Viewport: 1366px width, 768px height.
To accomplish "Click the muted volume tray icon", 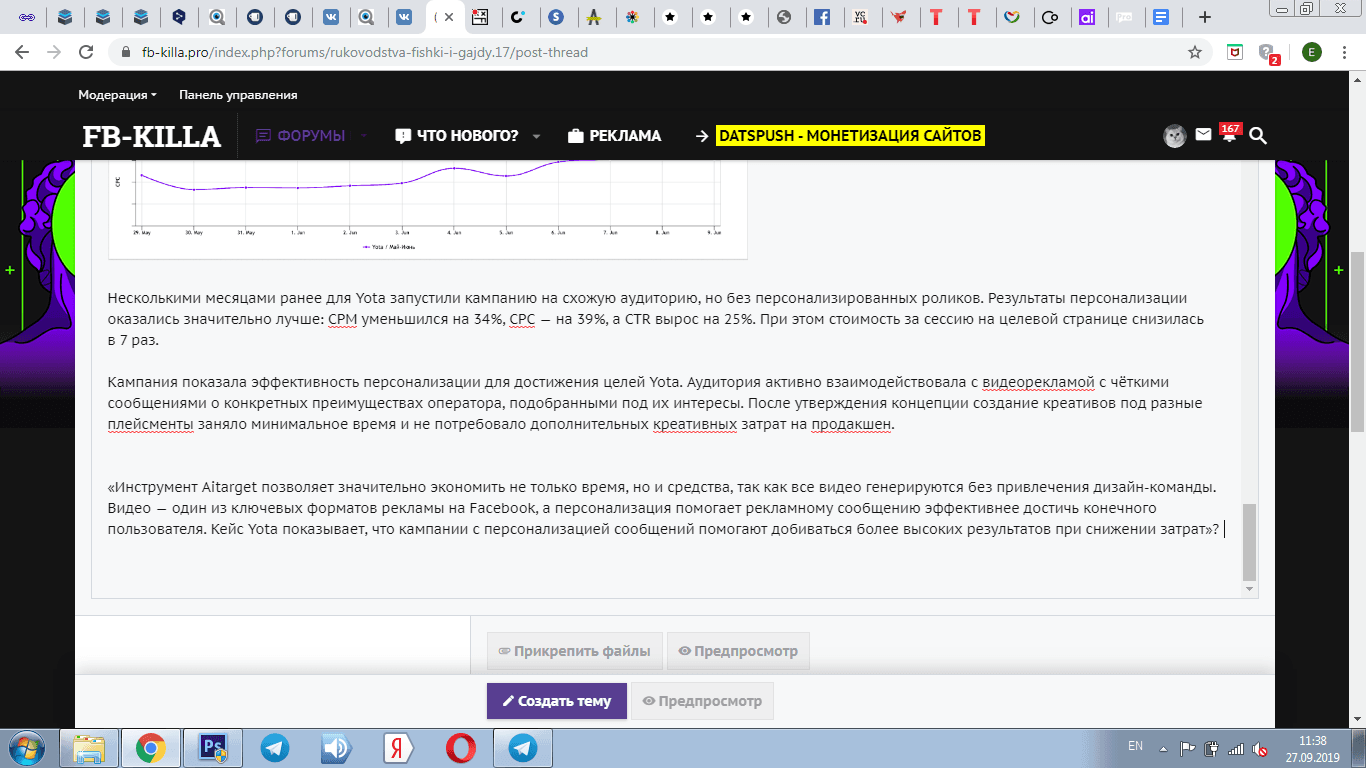I will click(x=1262, y=748).
